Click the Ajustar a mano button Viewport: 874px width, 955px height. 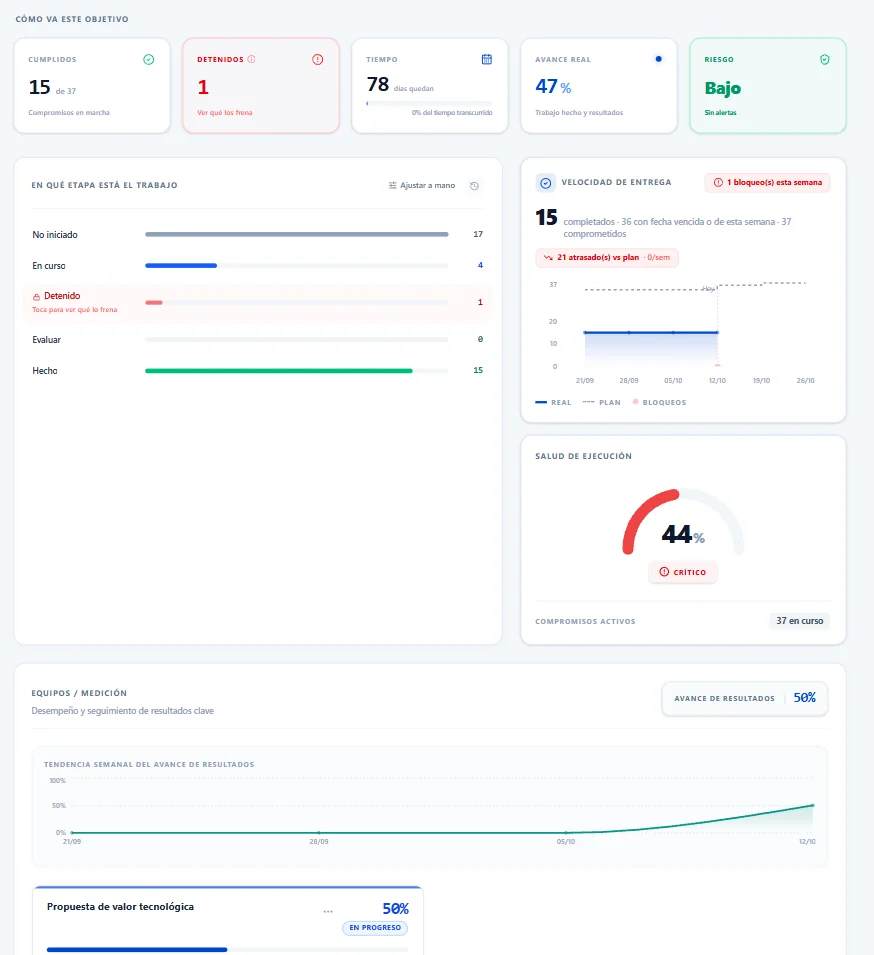pyautogui.click(x=422, y=185)
